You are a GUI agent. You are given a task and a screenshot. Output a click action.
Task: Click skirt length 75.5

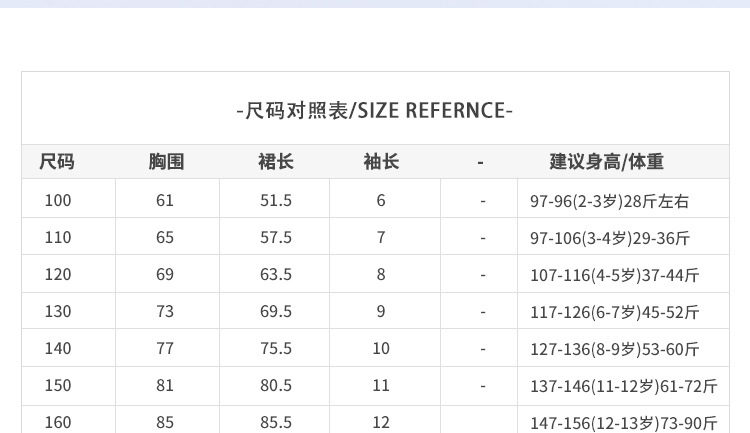(276, 348)
